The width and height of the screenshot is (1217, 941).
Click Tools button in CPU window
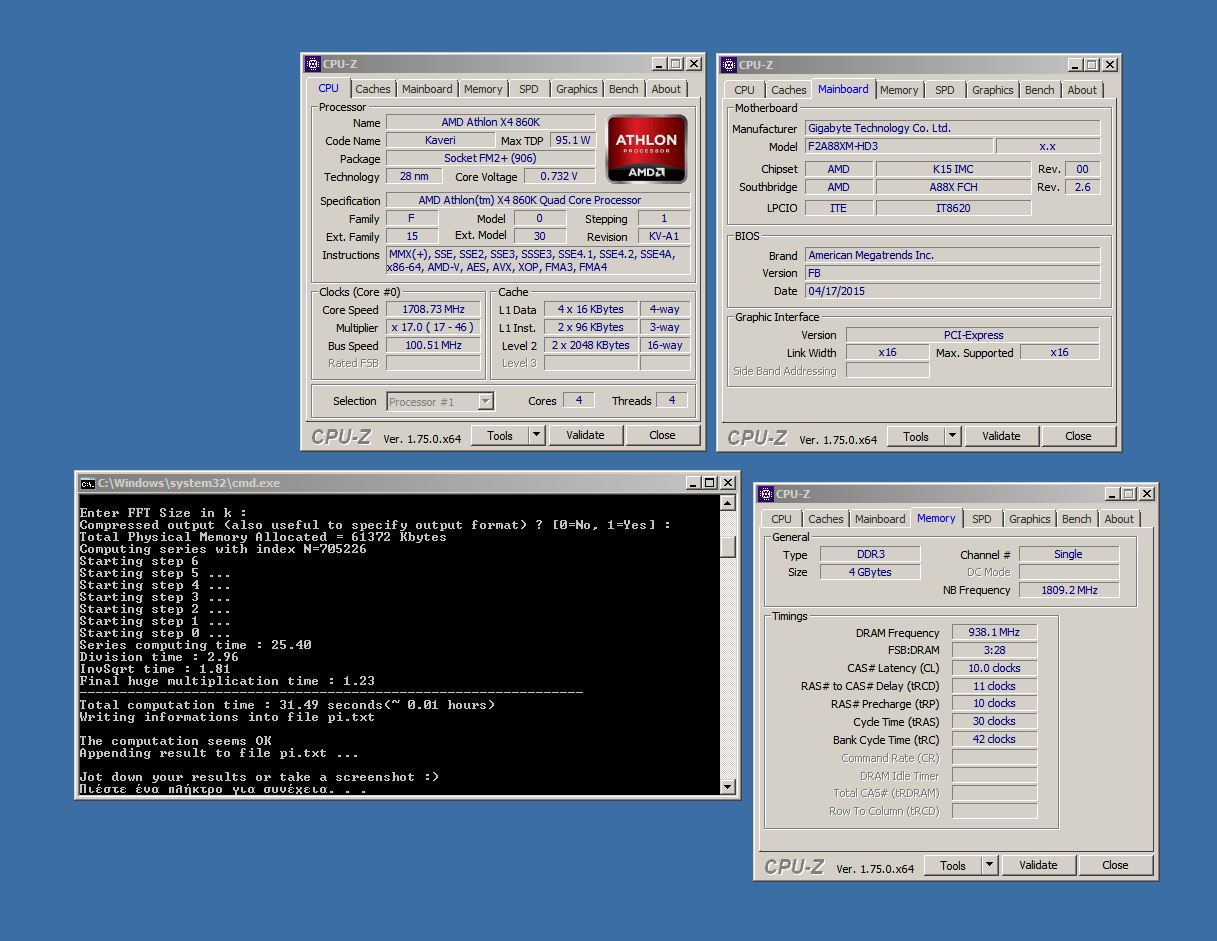[x=499, y=435]
